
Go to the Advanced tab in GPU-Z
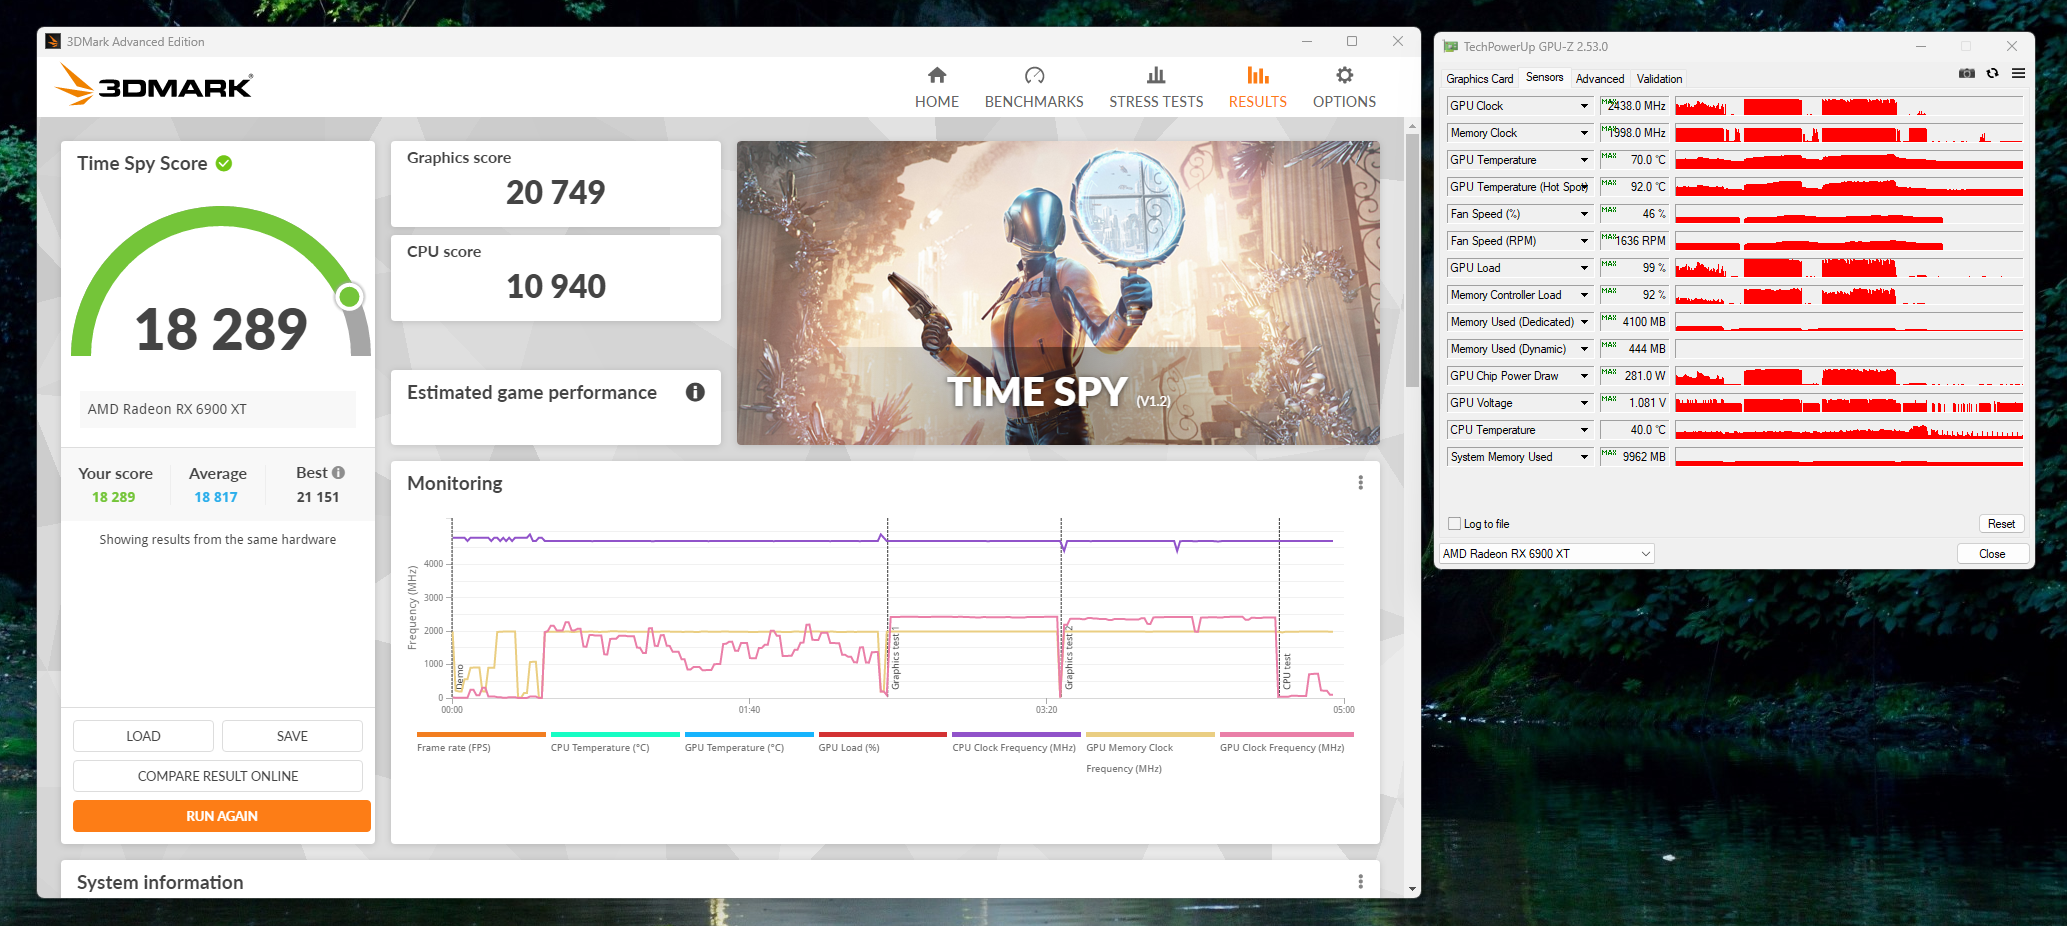click(x=1600, y=79)
